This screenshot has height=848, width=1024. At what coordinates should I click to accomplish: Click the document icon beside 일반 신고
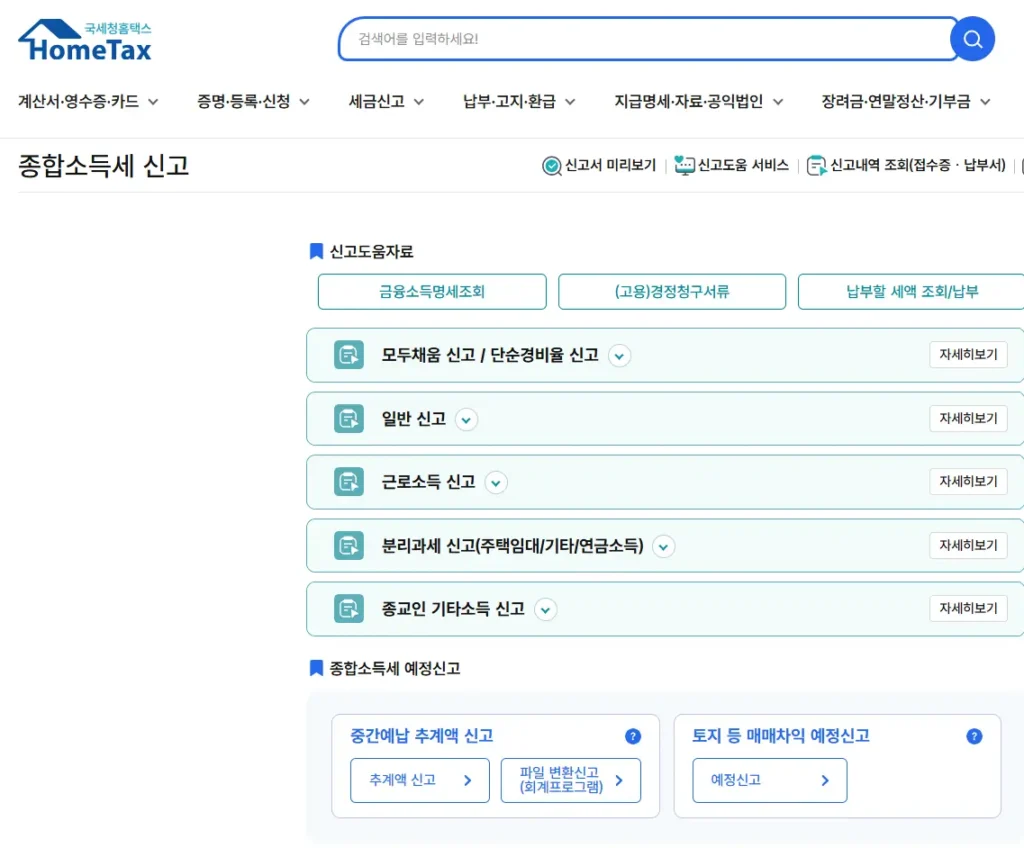click(347, 418)
